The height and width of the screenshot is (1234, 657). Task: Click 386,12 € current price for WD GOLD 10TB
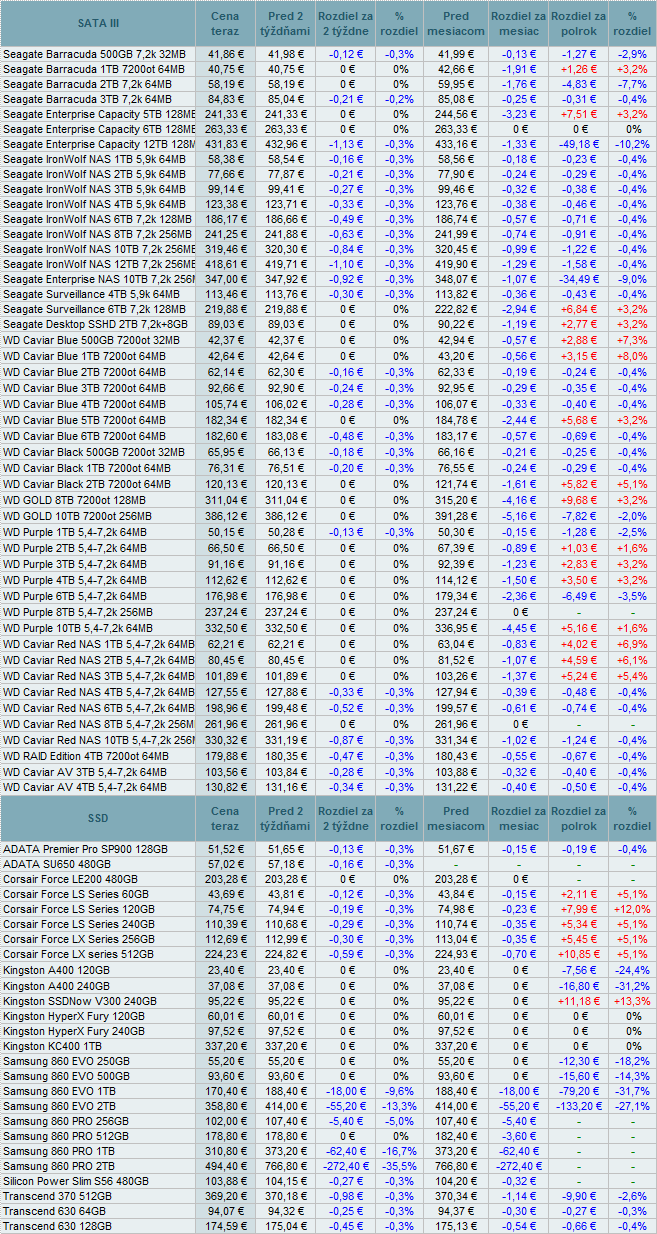point(225,514)
